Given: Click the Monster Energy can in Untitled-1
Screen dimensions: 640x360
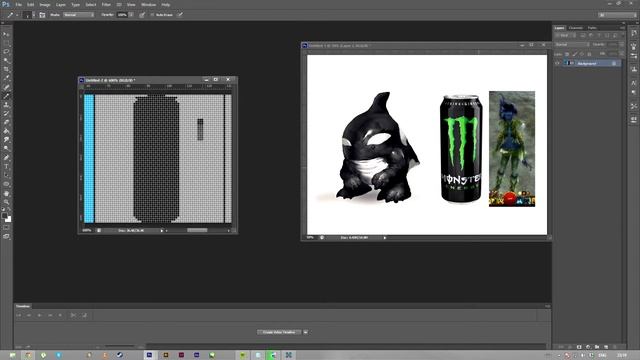Looking at the screenshot, I should pos(461,149).
